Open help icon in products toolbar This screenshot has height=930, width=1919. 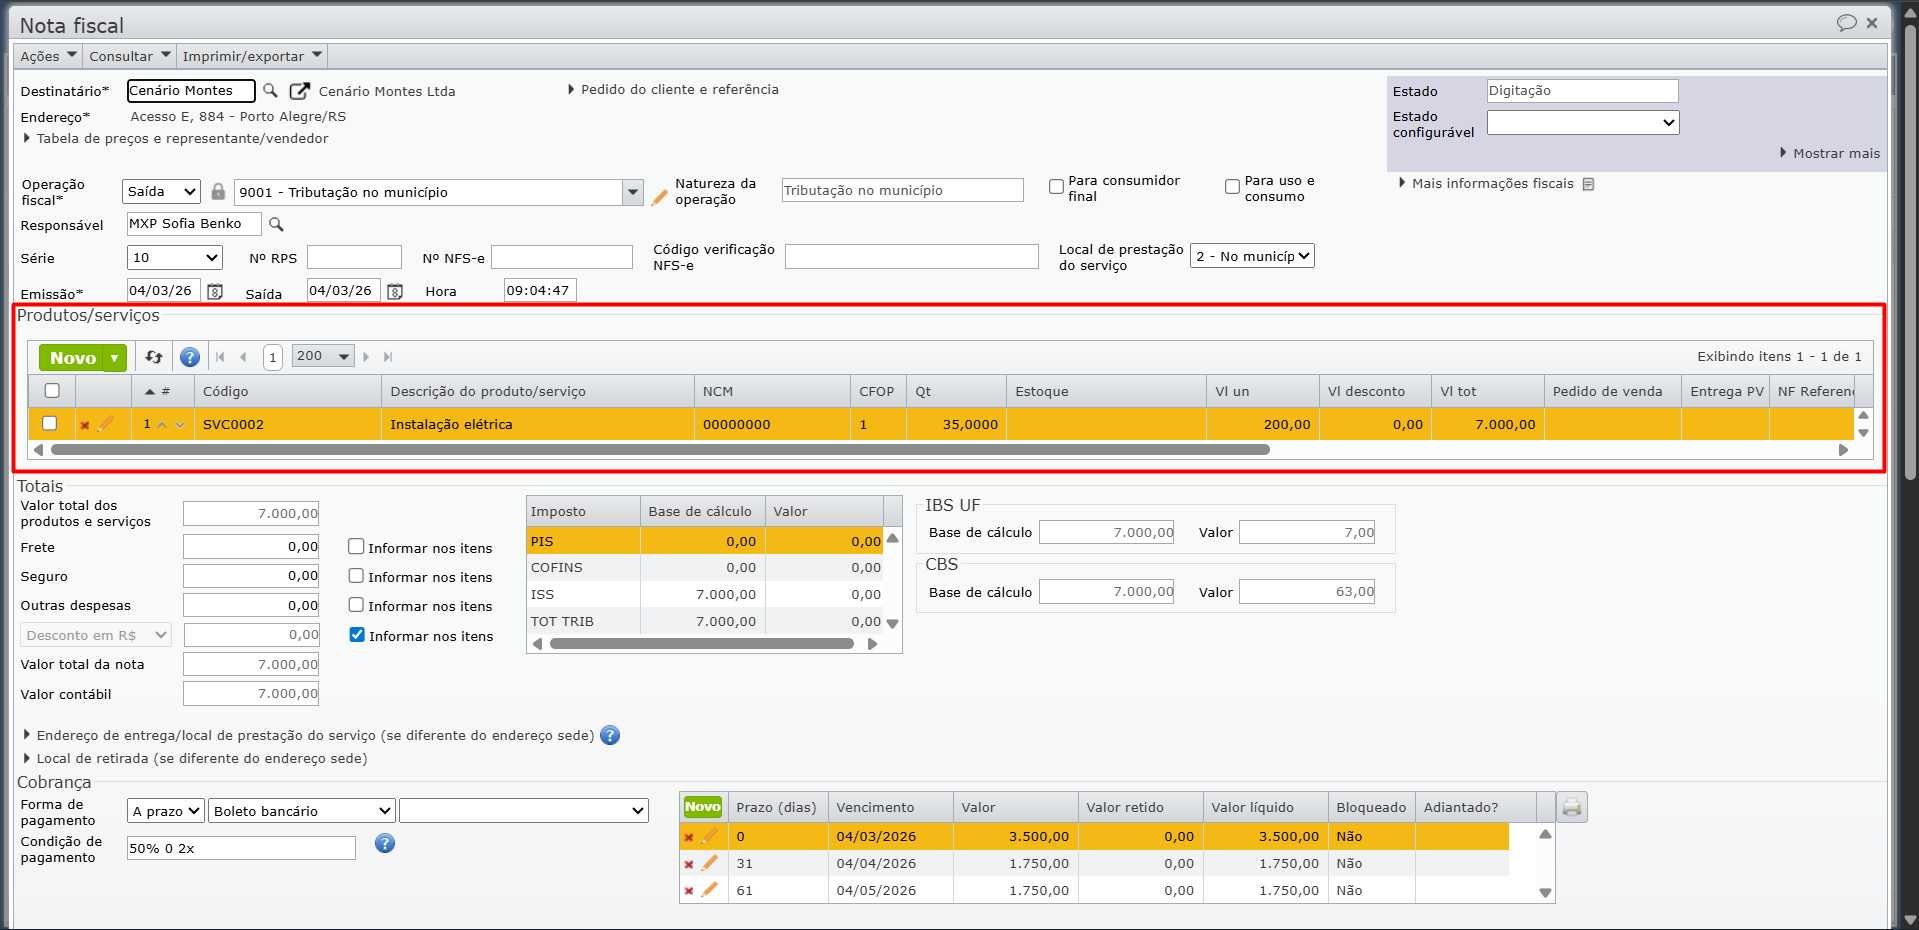190,357
